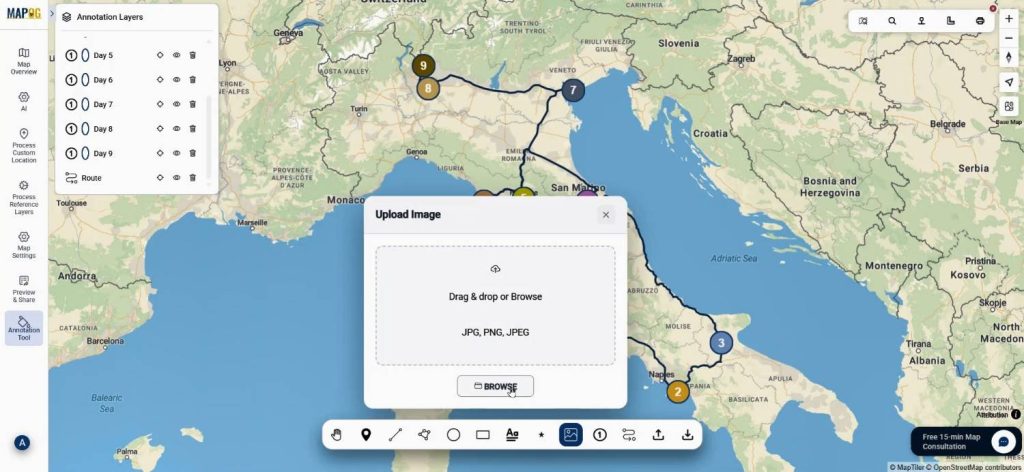
Task: Open the AI sidebar item
Action: (24, 101)
